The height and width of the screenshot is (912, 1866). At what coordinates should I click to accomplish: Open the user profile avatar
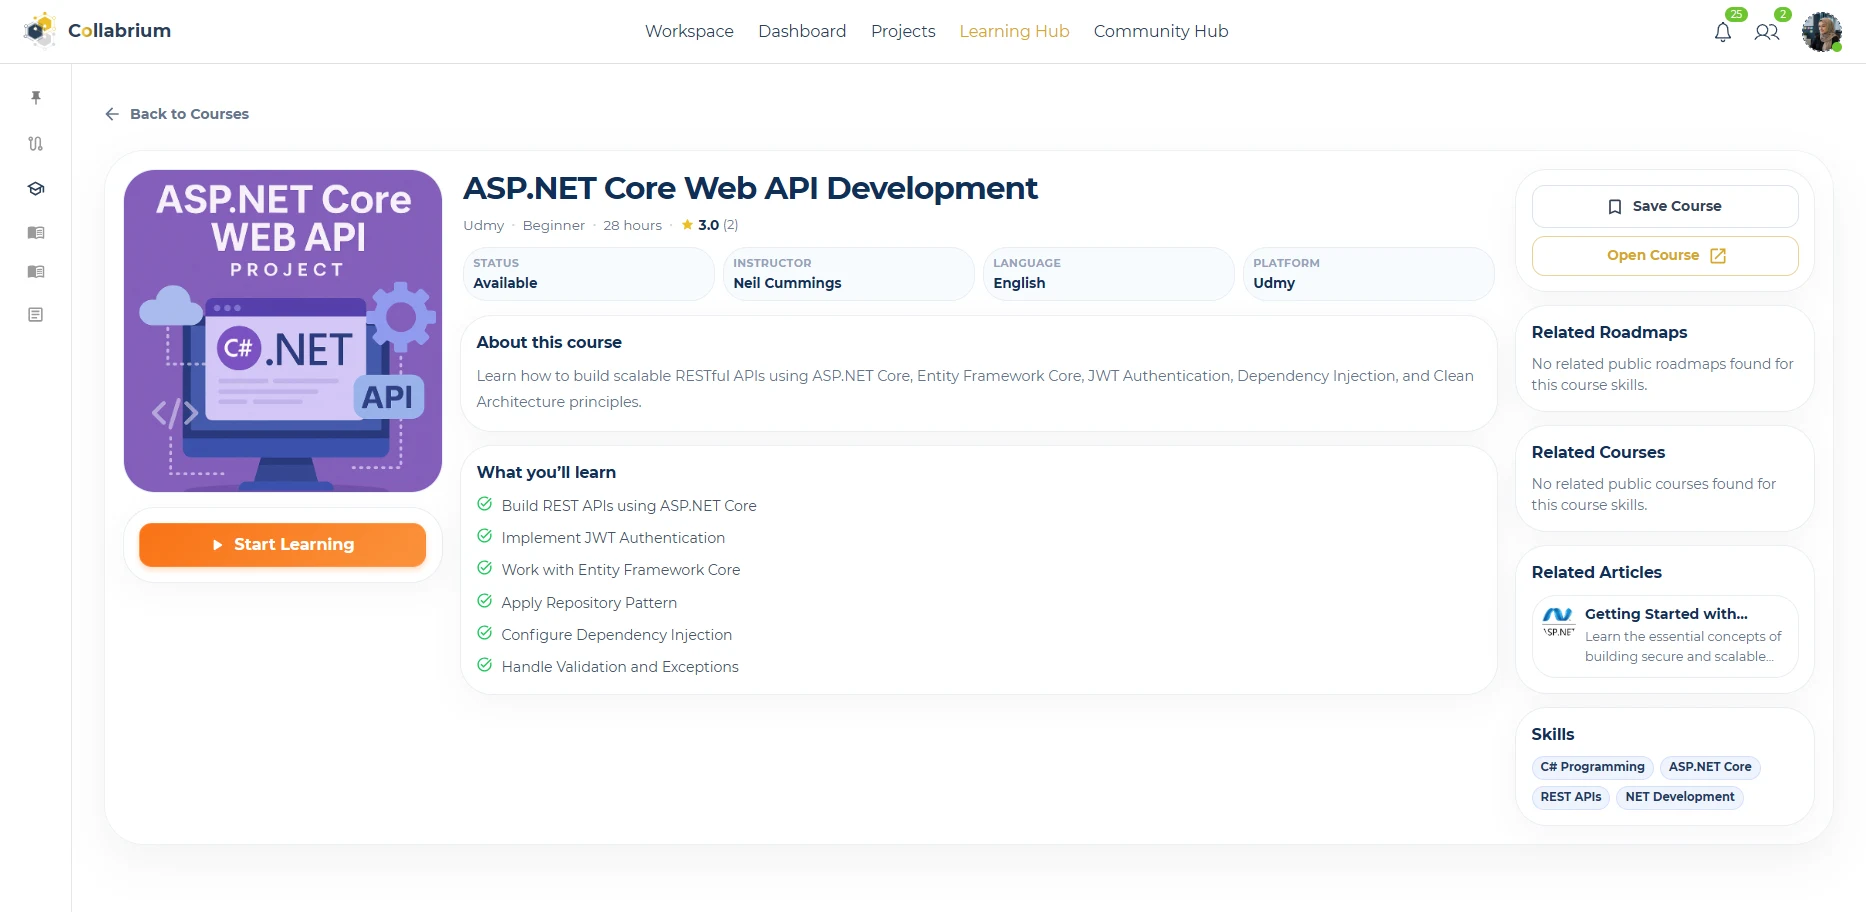click(x=1822, y=32)
